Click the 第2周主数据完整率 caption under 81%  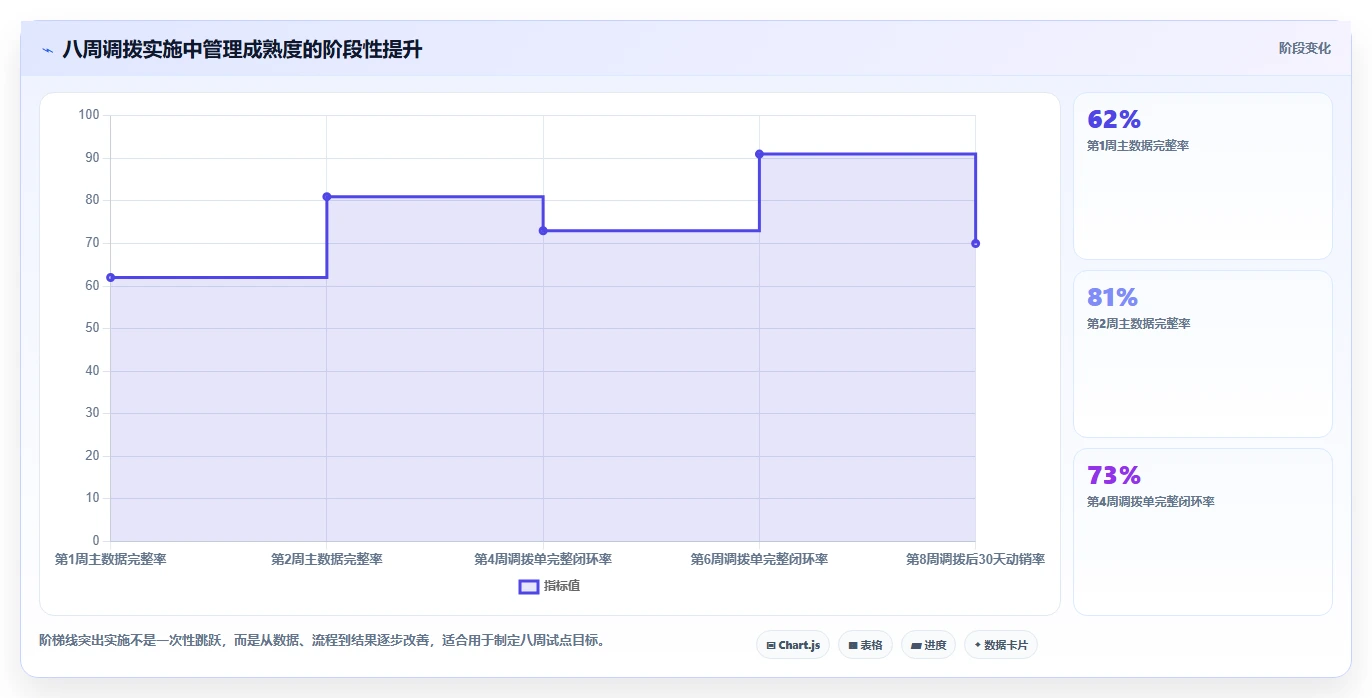tap(1138, 324)
